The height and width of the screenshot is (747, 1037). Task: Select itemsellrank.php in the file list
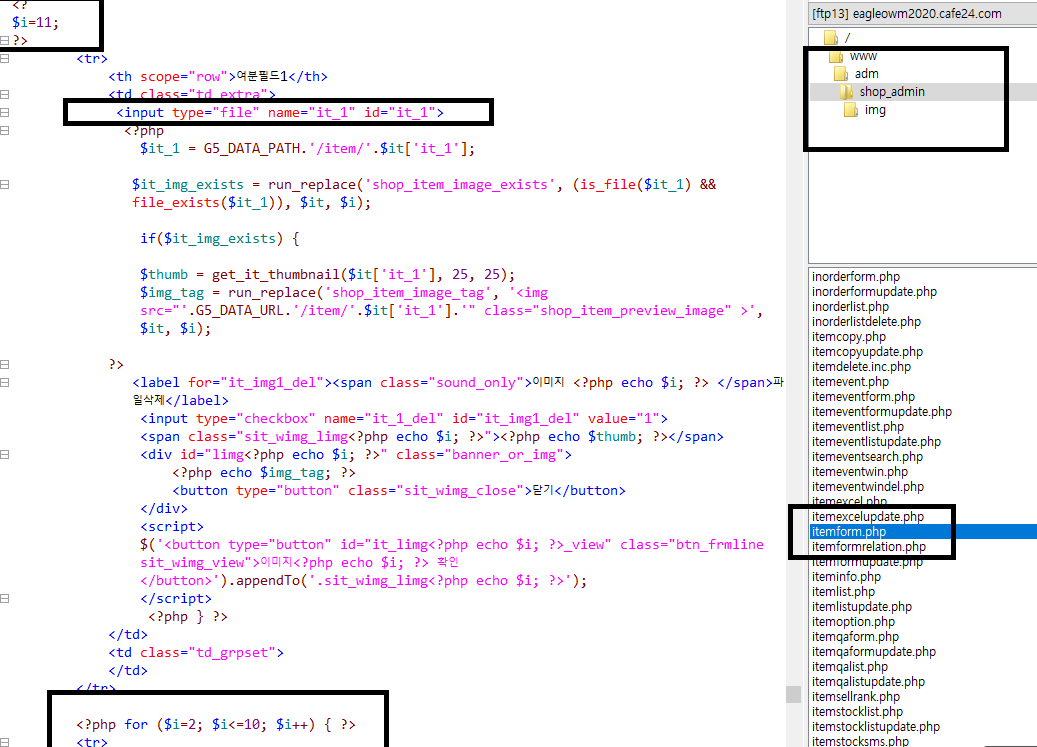(856, 697)
